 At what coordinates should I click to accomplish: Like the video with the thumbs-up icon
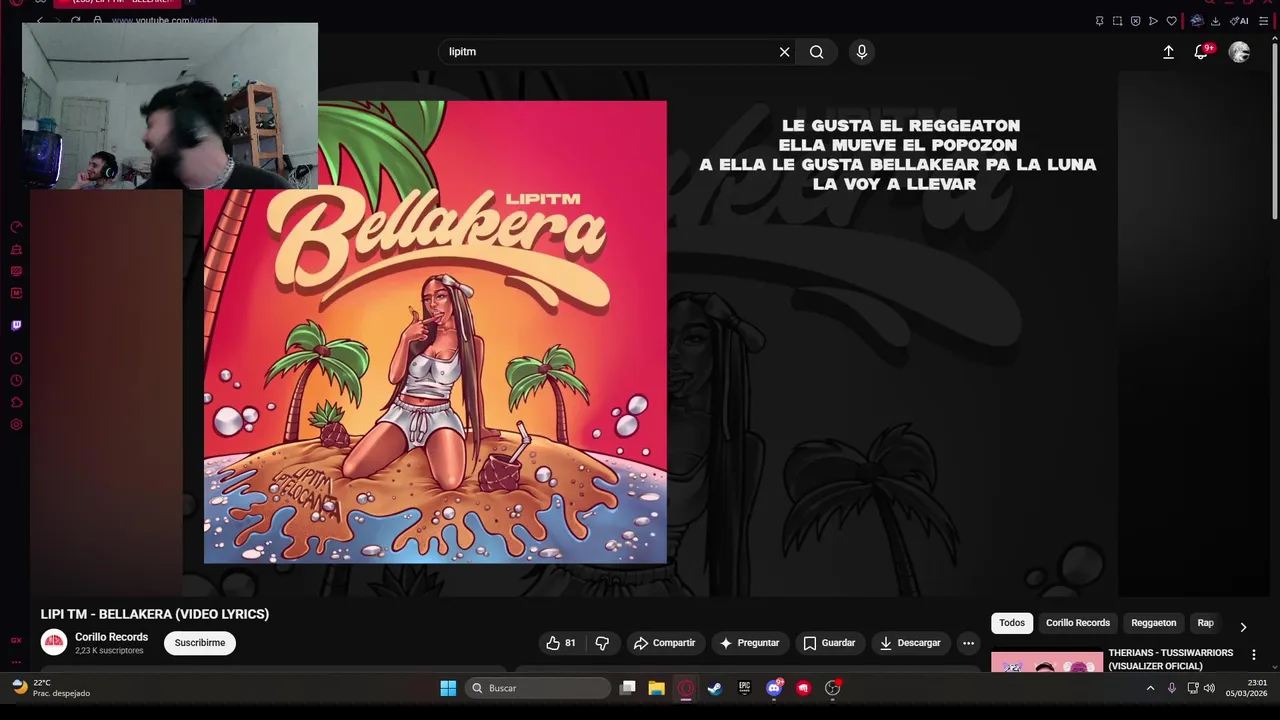click(561, 643)
